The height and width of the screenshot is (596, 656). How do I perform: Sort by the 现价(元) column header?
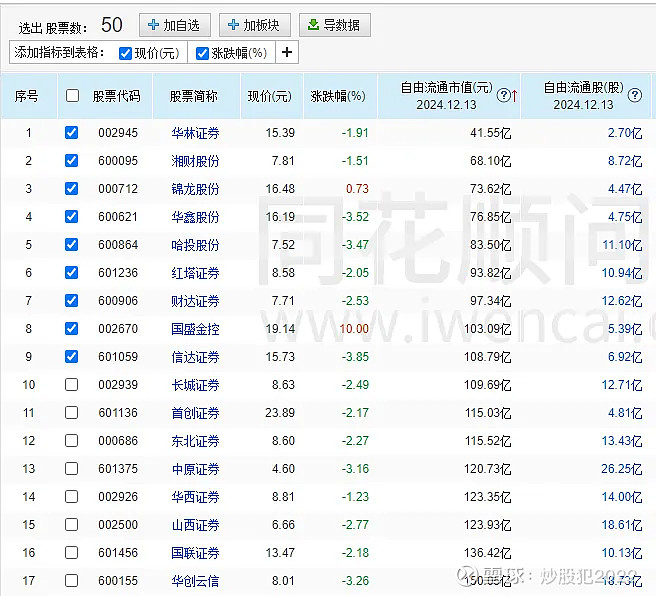click(x=270, y=96)
